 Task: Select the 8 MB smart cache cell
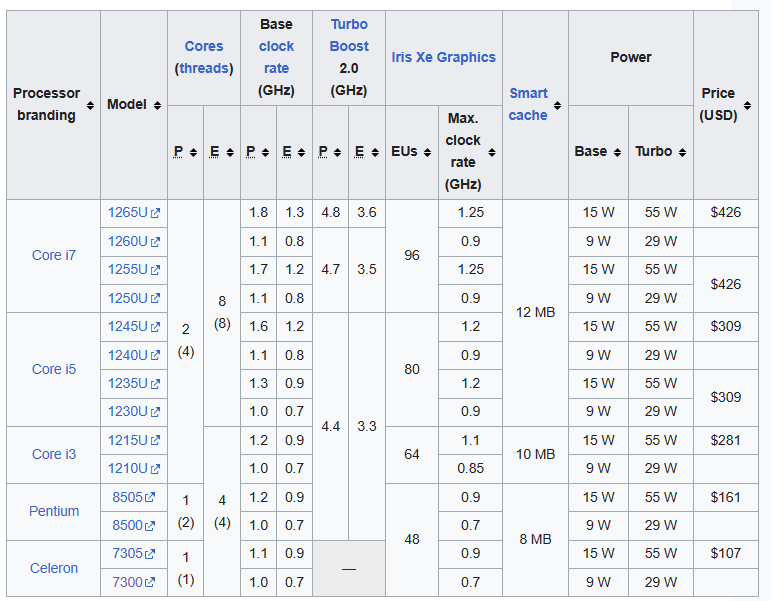pos(535,540)
